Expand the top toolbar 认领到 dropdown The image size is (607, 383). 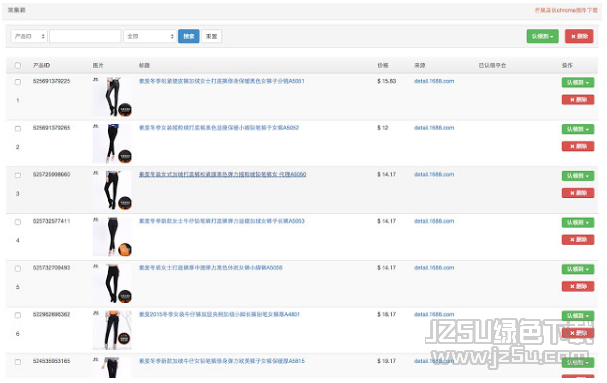click(542, 36)
